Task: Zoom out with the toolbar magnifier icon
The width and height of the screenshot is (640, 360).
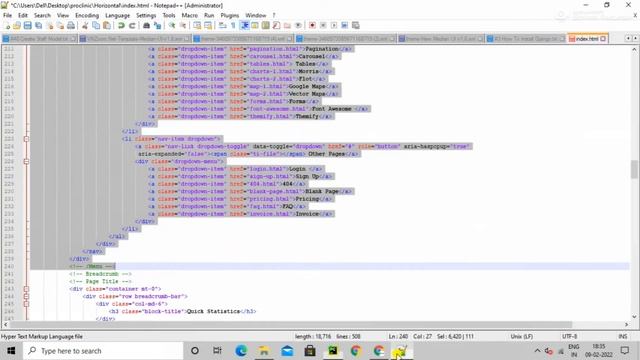Action: pyautogui.click(x=182, y=26)
